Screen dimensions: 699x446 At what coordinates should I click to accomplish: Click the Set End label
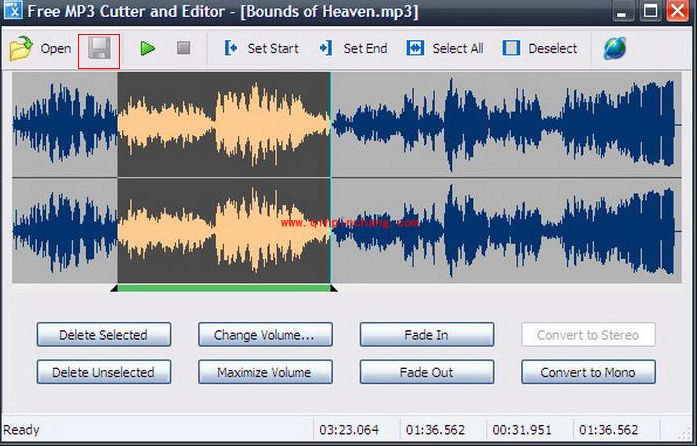tap(365, 48)
